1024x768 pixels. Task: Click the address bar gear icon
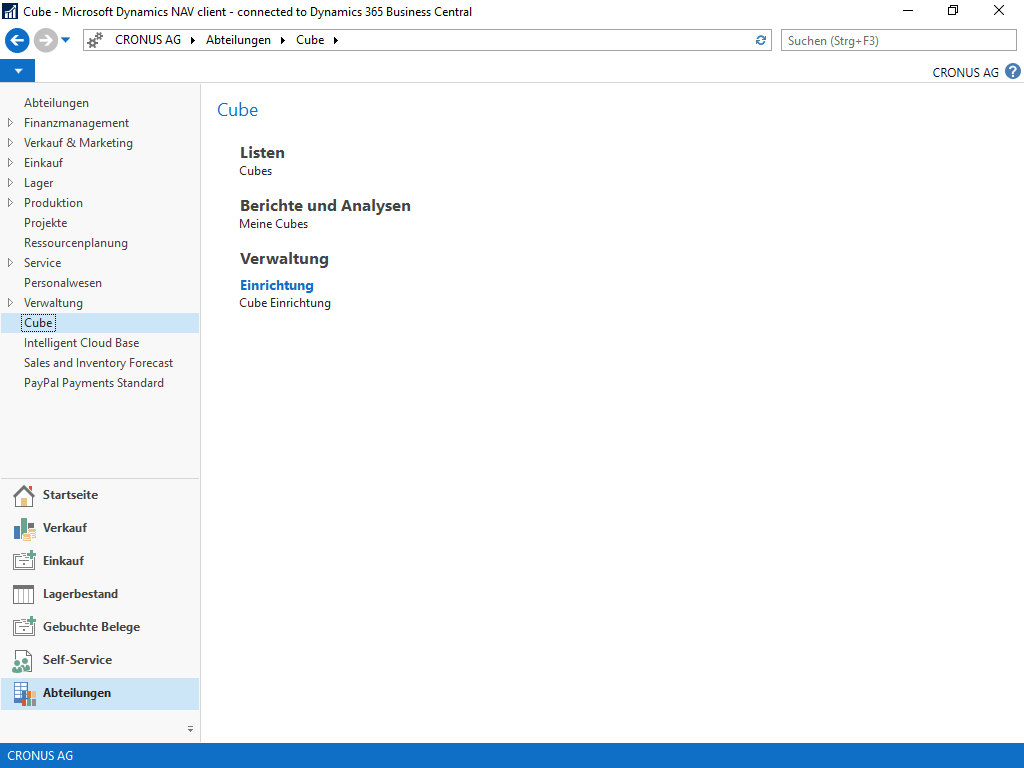coord(95,40)
